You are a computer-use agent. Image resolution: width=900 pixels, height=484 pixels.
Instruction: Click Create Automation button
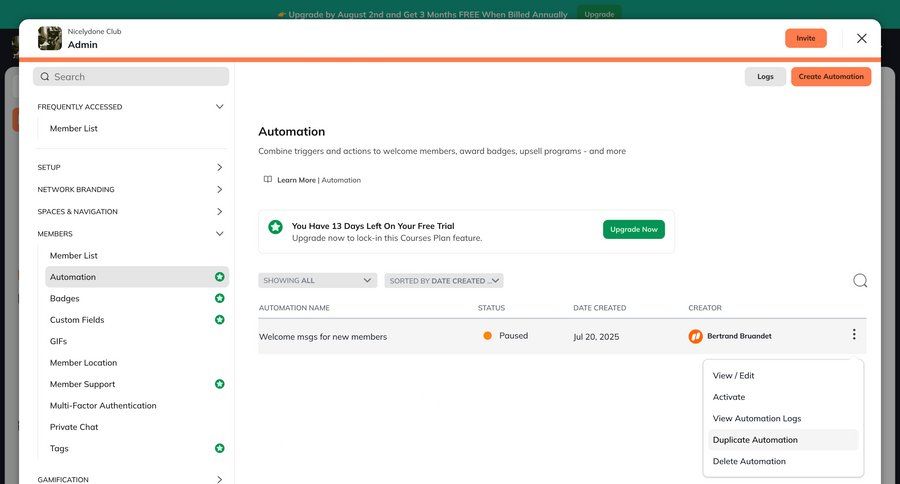[831, 76]
